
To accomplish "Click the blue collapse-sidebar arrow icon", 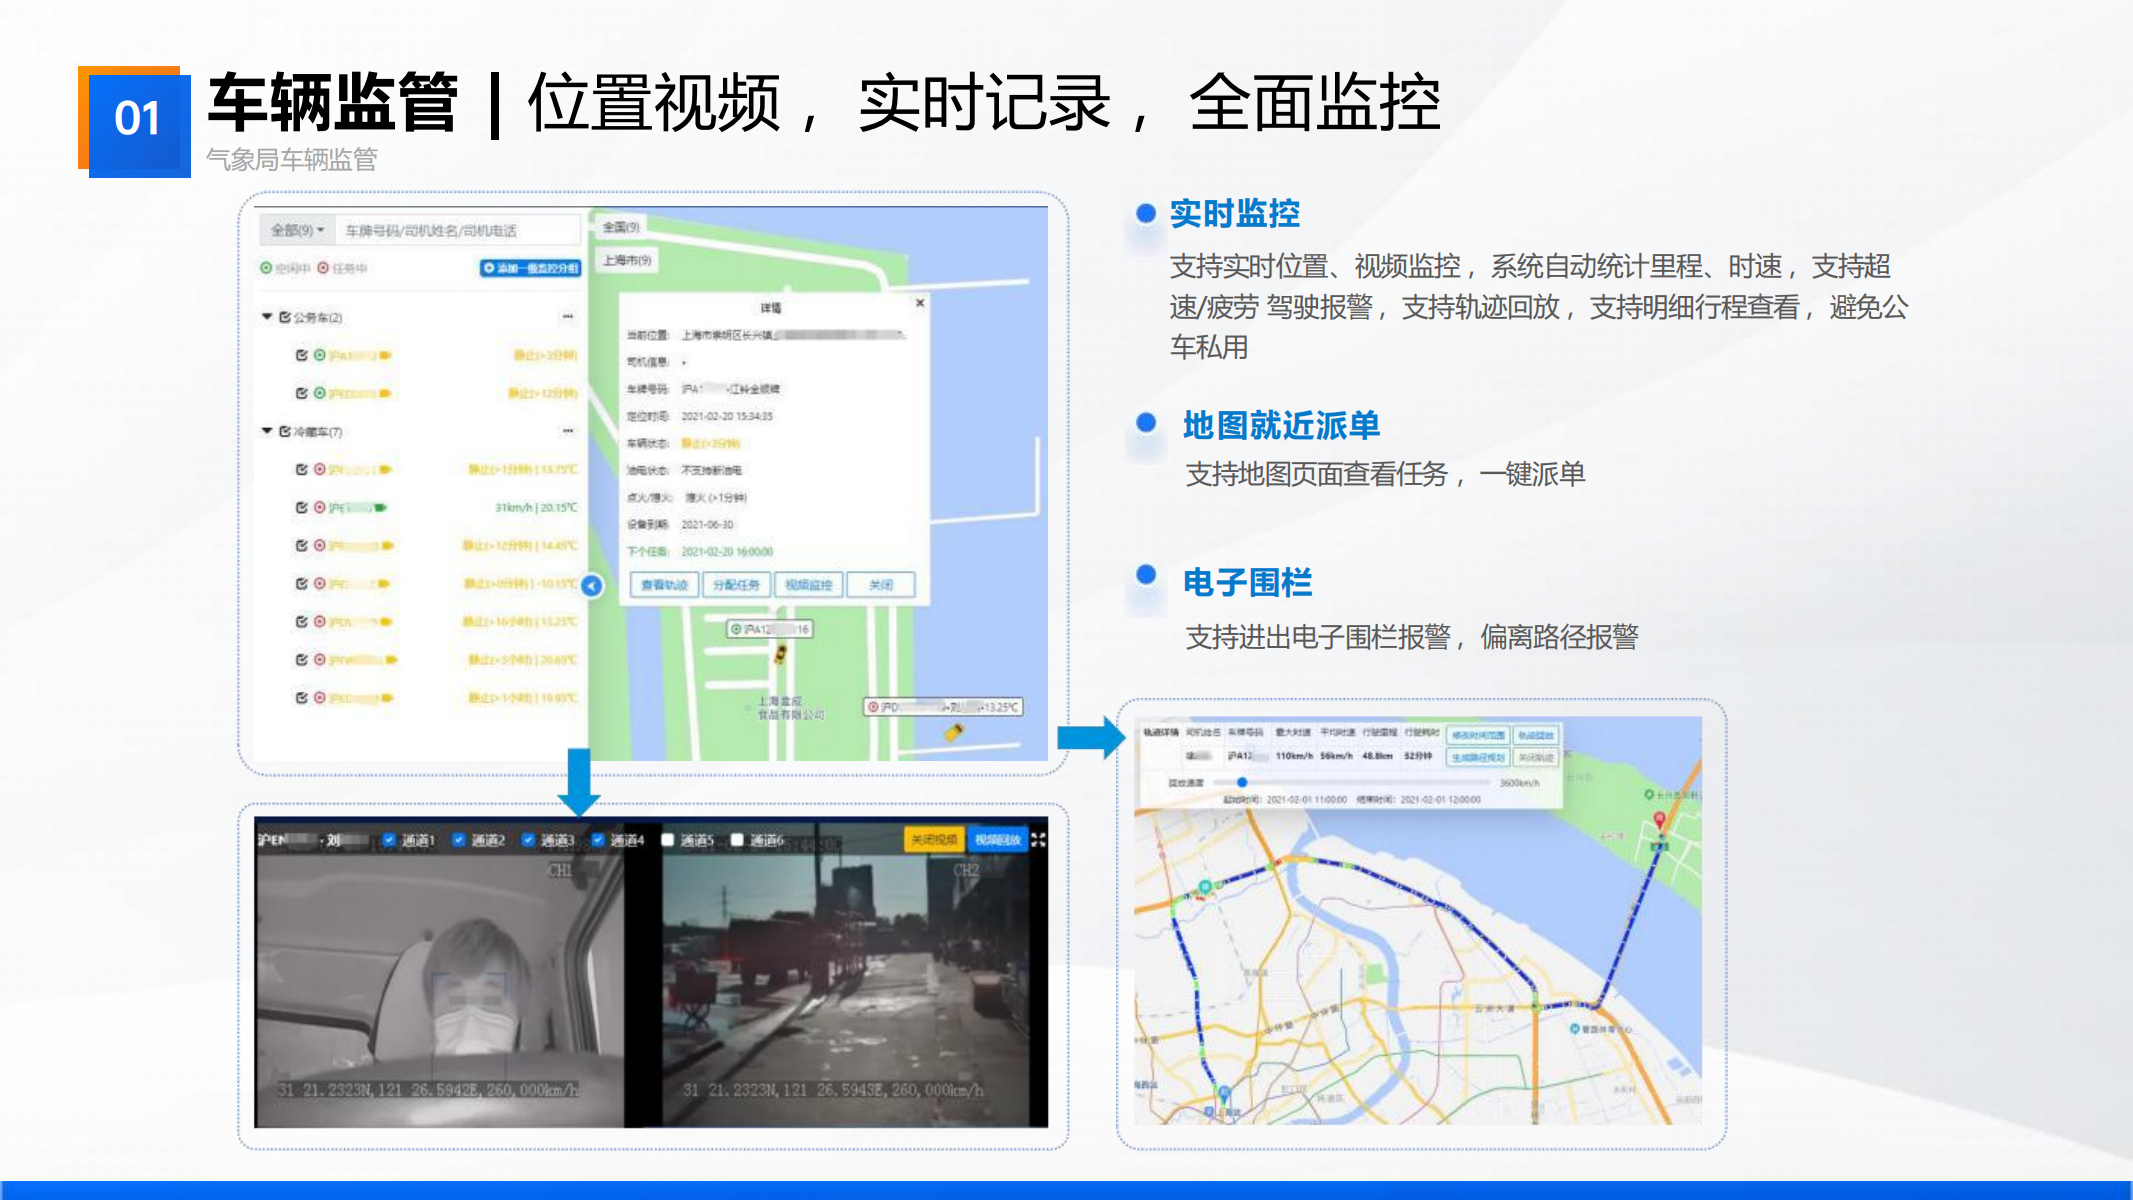I will [592, 586].
